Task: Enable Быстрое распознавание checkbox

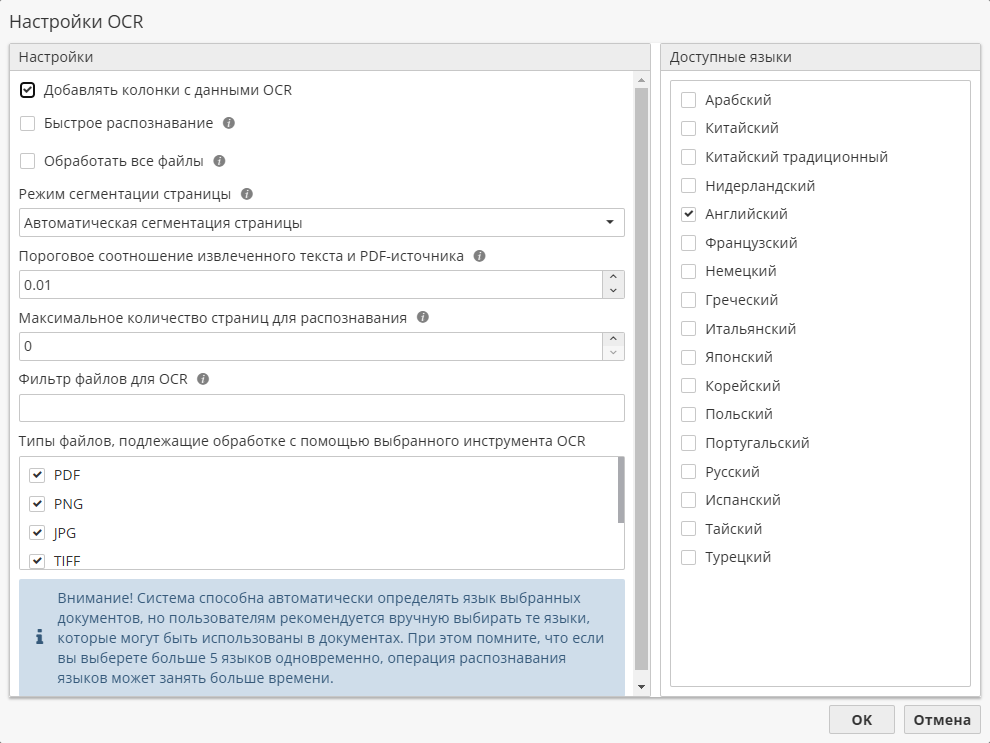Action: tap(27, 123)
